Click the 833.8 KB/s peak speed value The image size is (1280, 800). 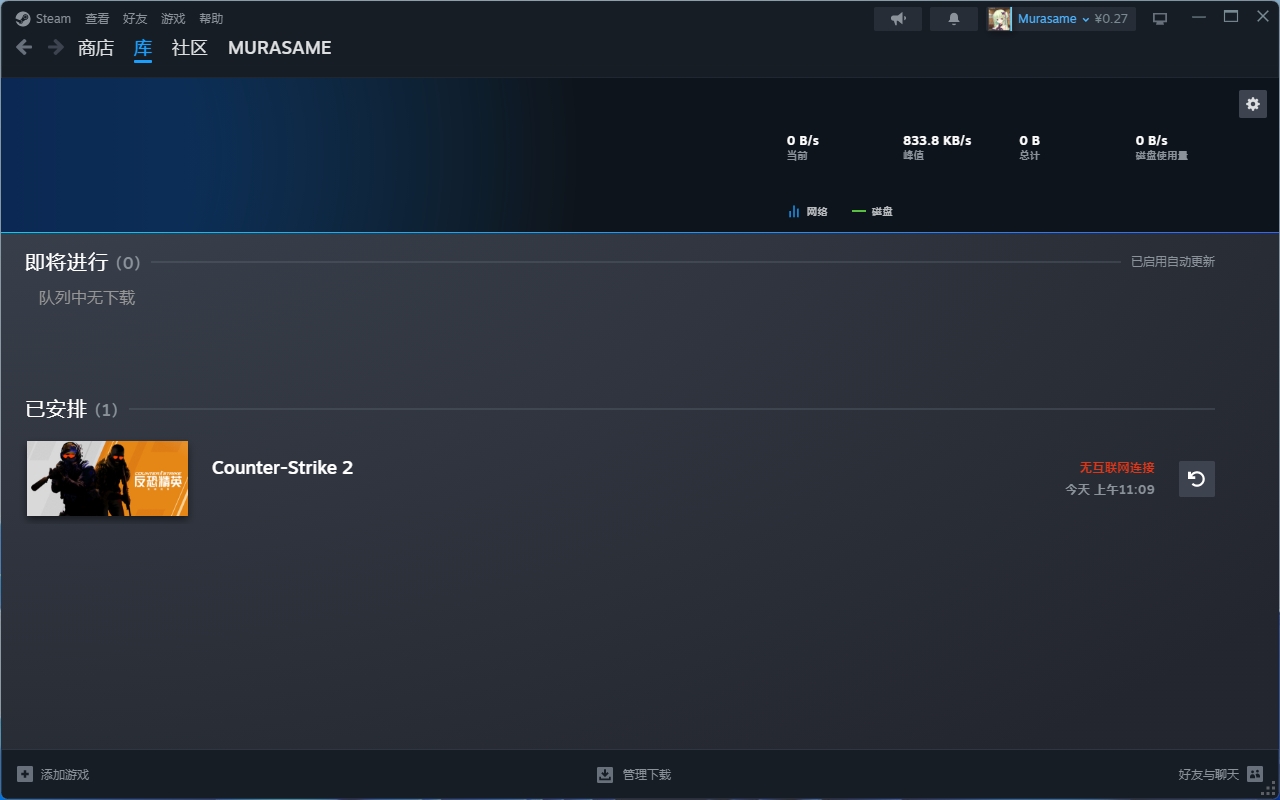pyautogui.click(x=937, y=141)
